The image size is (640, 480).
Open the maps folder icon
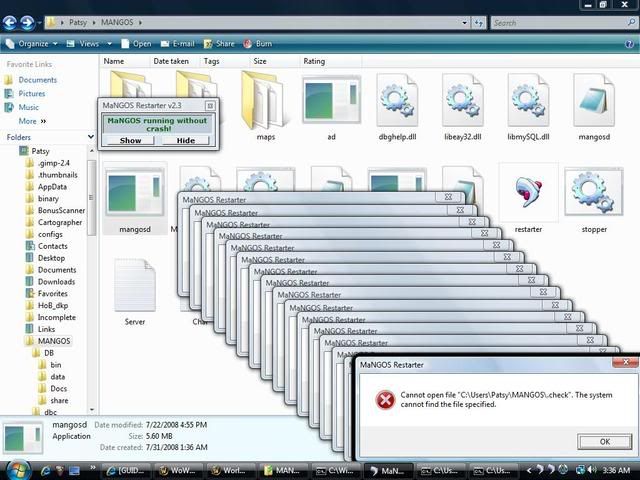pyautogui.click(x=265, y=100)
